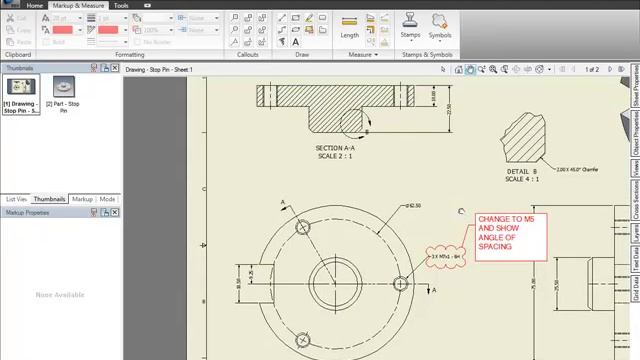Viewport: 640px width, 360px height.
Task: Open the Stamps button
Action: pos(410,27)
